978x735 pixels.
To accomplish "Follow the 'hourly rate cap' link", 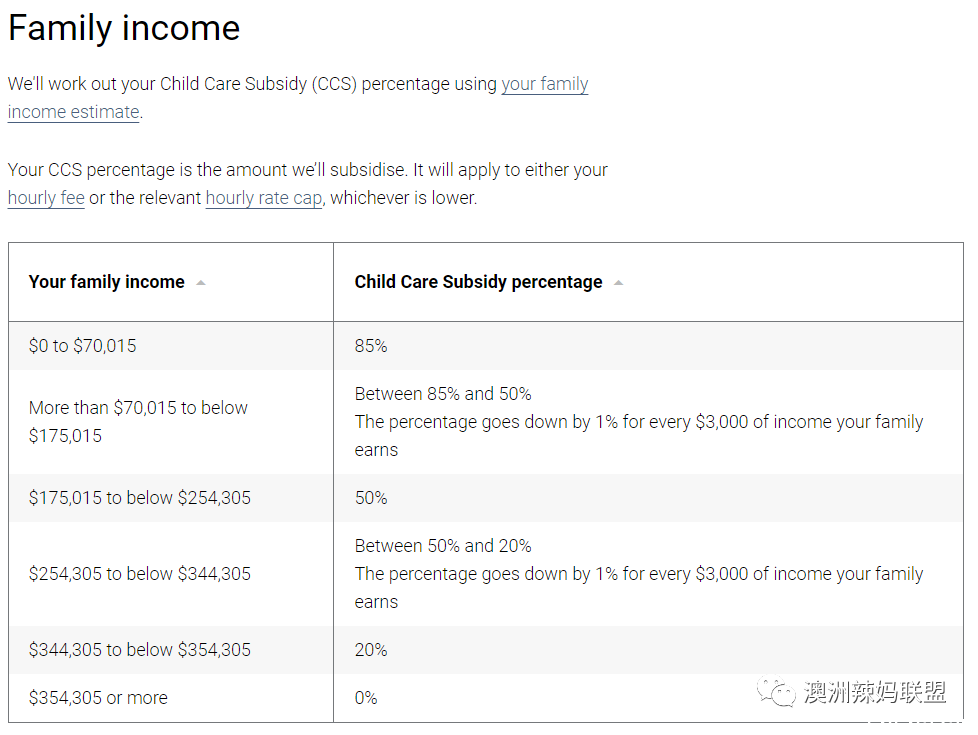I will (264, 198).
